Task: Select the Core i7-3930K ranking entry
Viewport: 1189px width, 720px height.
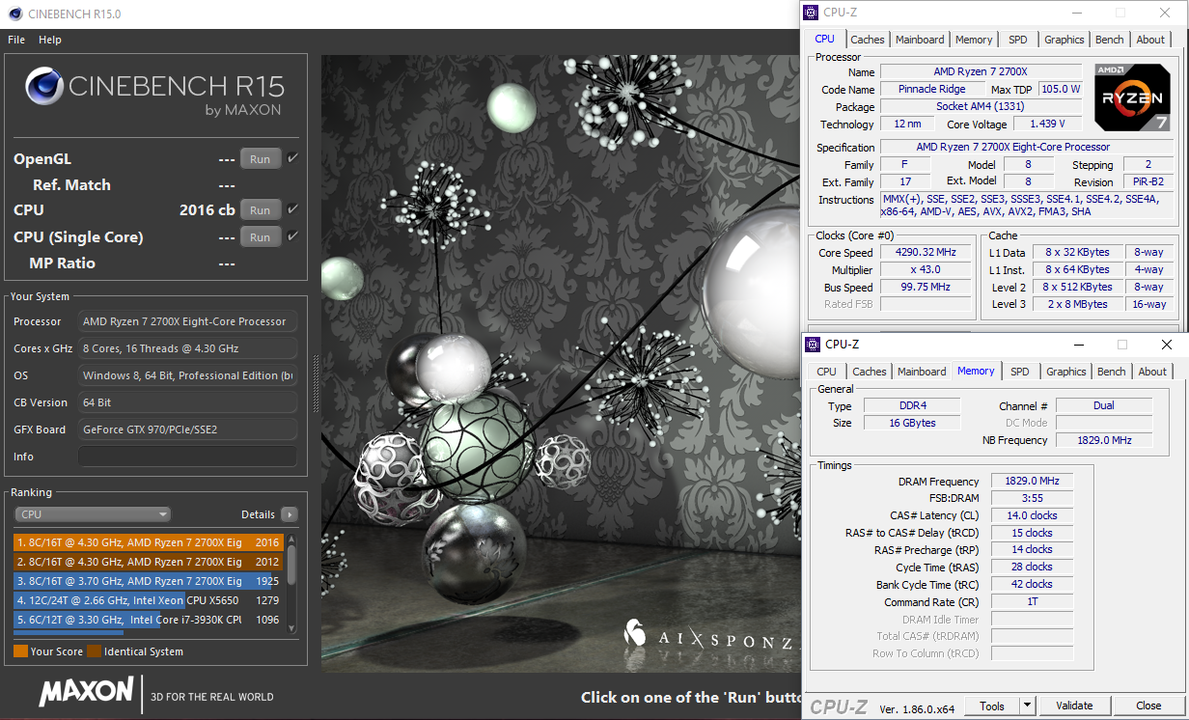Action: 148,619
